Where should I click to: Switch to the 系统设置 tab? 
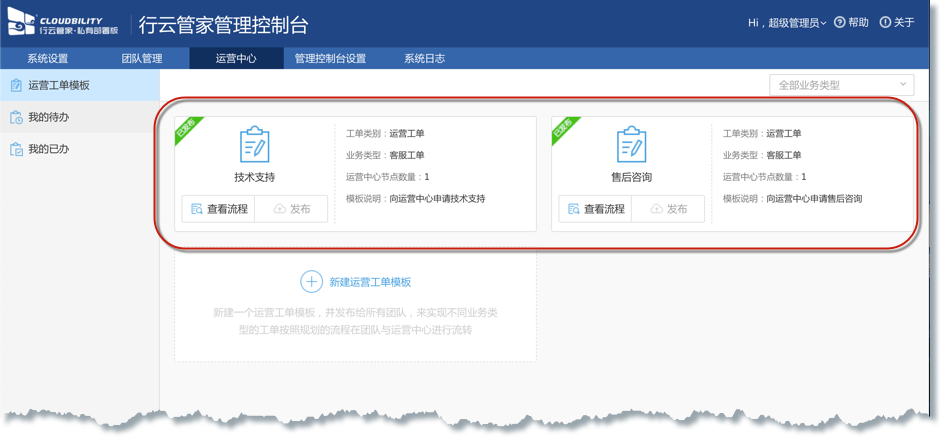pyautogui.click(x=47, y=59)
